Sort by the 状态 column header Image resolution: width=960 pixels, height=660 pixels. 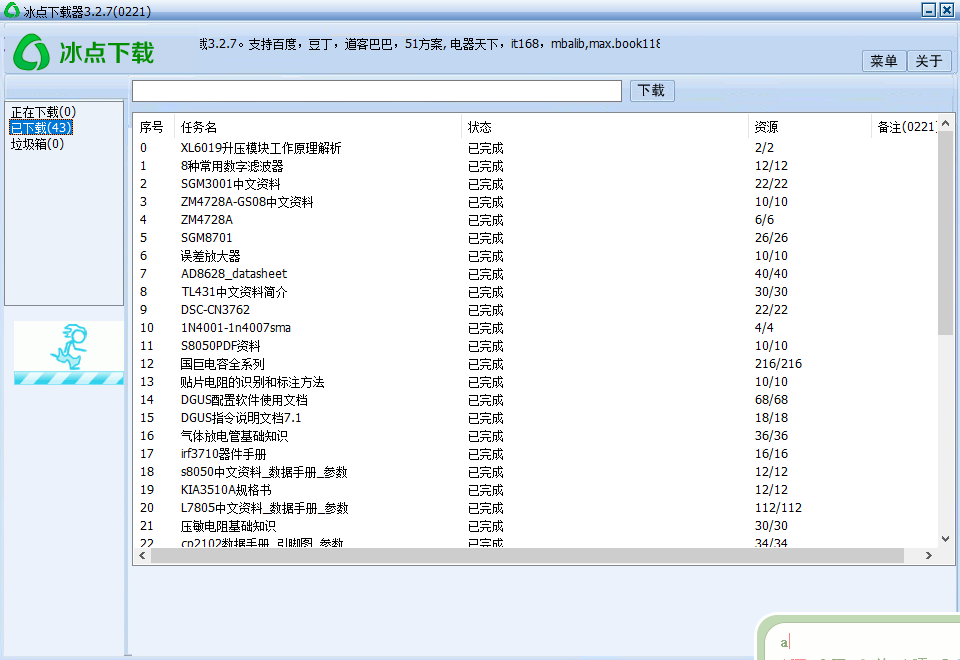click(x=605, y=127)
